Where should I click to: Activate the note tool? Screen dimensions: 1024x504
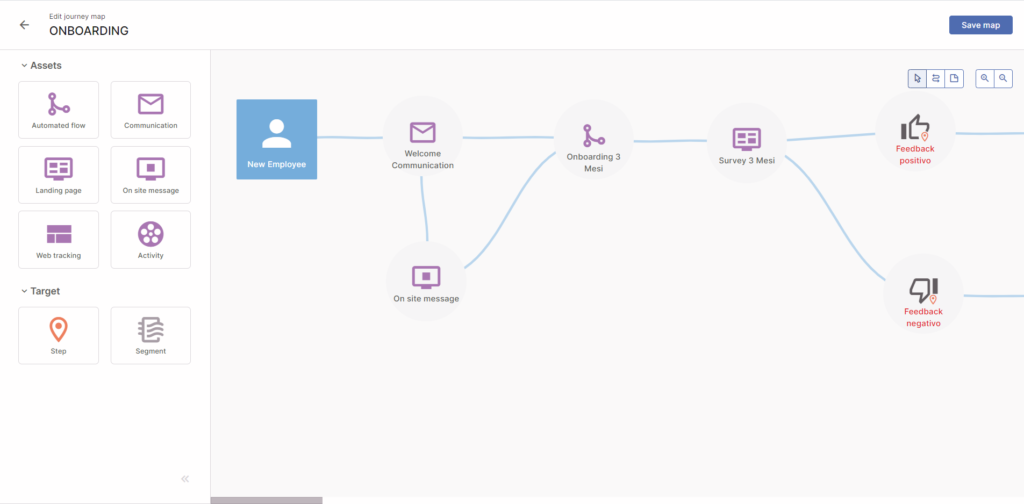tap(954, 78)
